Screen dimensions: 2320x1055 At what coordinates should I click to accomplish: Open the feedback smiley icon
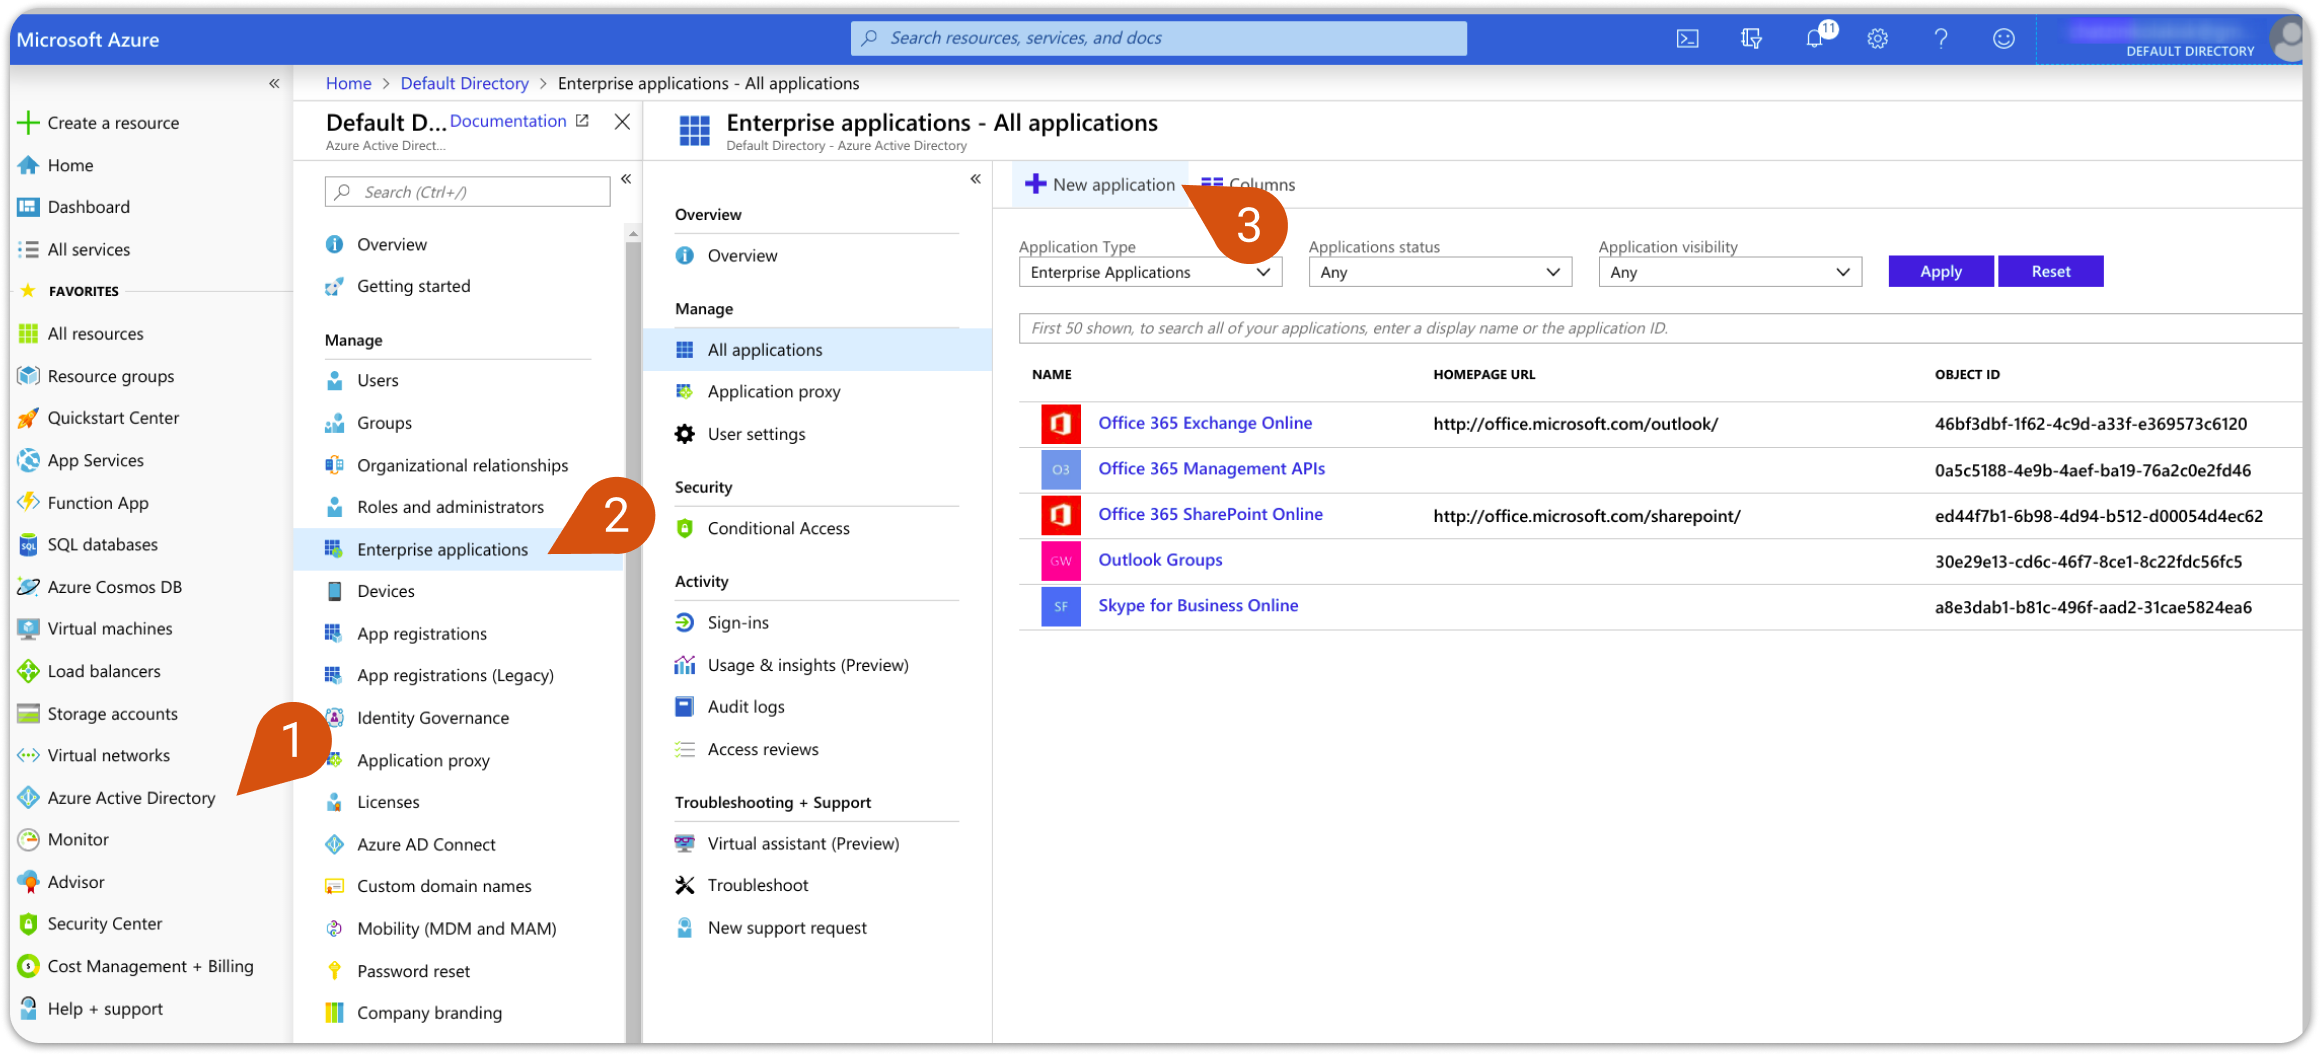point(2003,39)
